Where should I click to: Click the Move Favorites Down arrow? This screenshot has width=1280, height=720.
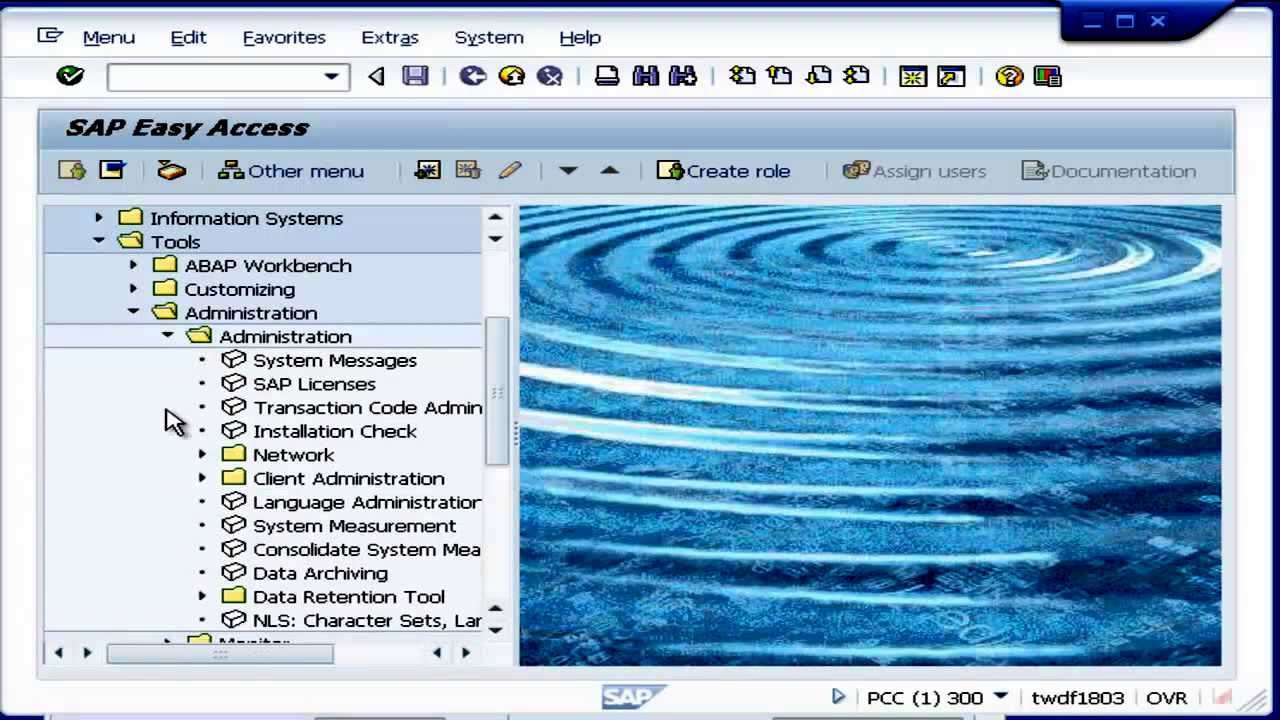click(568, 171)
